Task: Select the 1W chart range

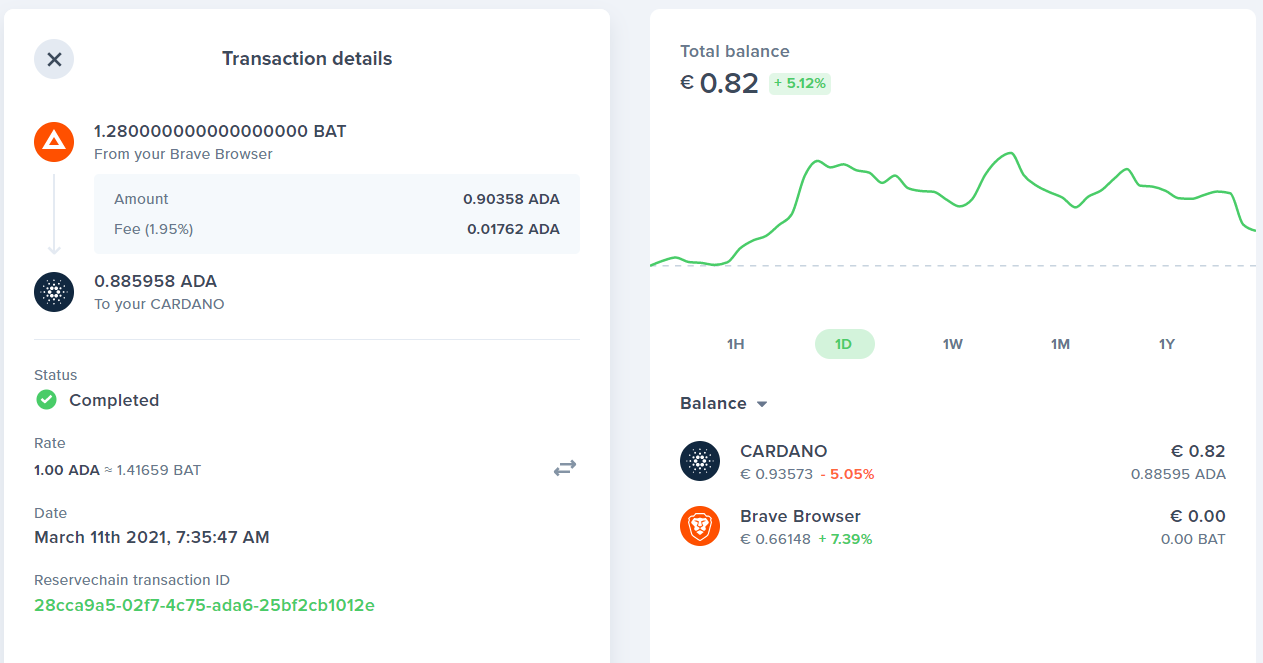Action: point(952,344)
